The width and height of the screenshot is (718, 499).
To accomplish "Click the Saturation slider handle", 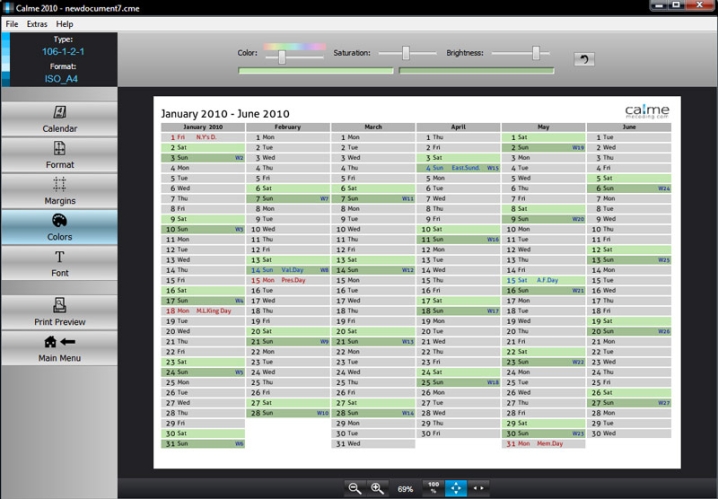I will point(408,52).
